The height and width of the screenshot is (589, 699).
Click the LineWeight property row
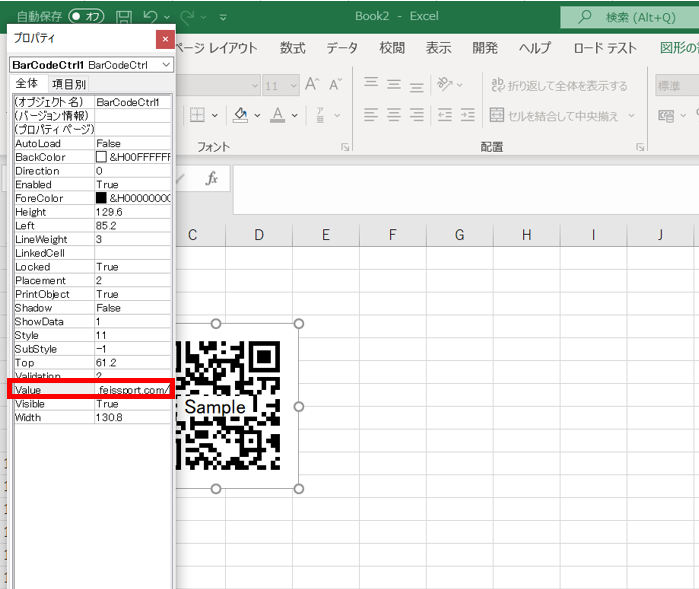coord(92,239)
